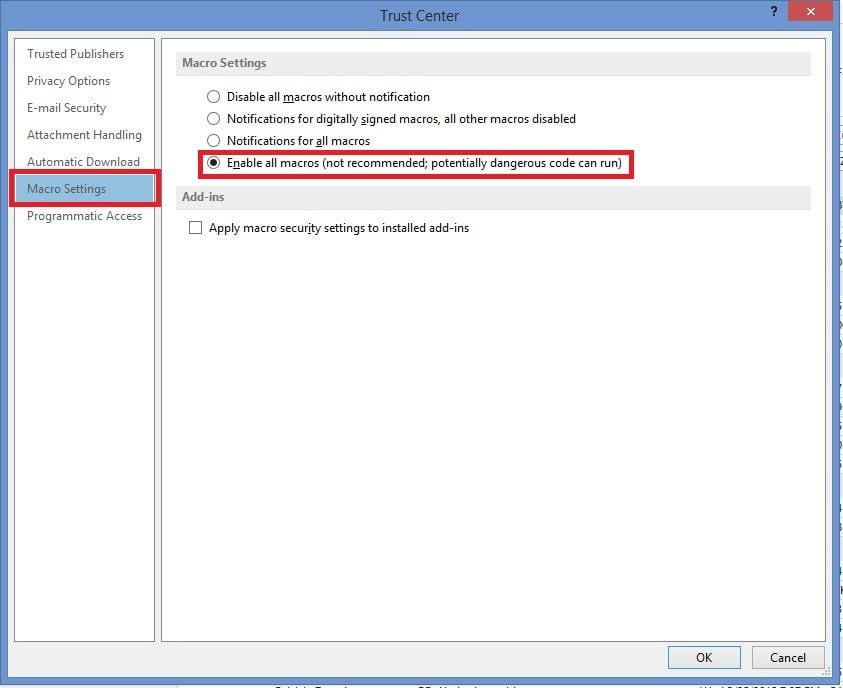The image size is (843, 688).
Task: Click the Trust Center title bar text
Action: [x=419, y=16]
